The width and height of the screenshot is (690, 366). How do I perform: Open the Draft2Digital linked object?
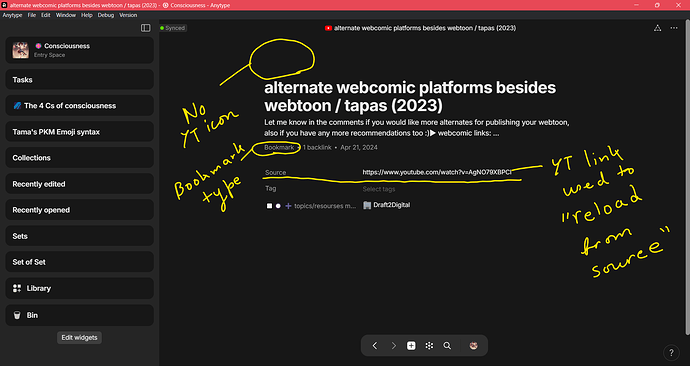[x=392, y=205]
